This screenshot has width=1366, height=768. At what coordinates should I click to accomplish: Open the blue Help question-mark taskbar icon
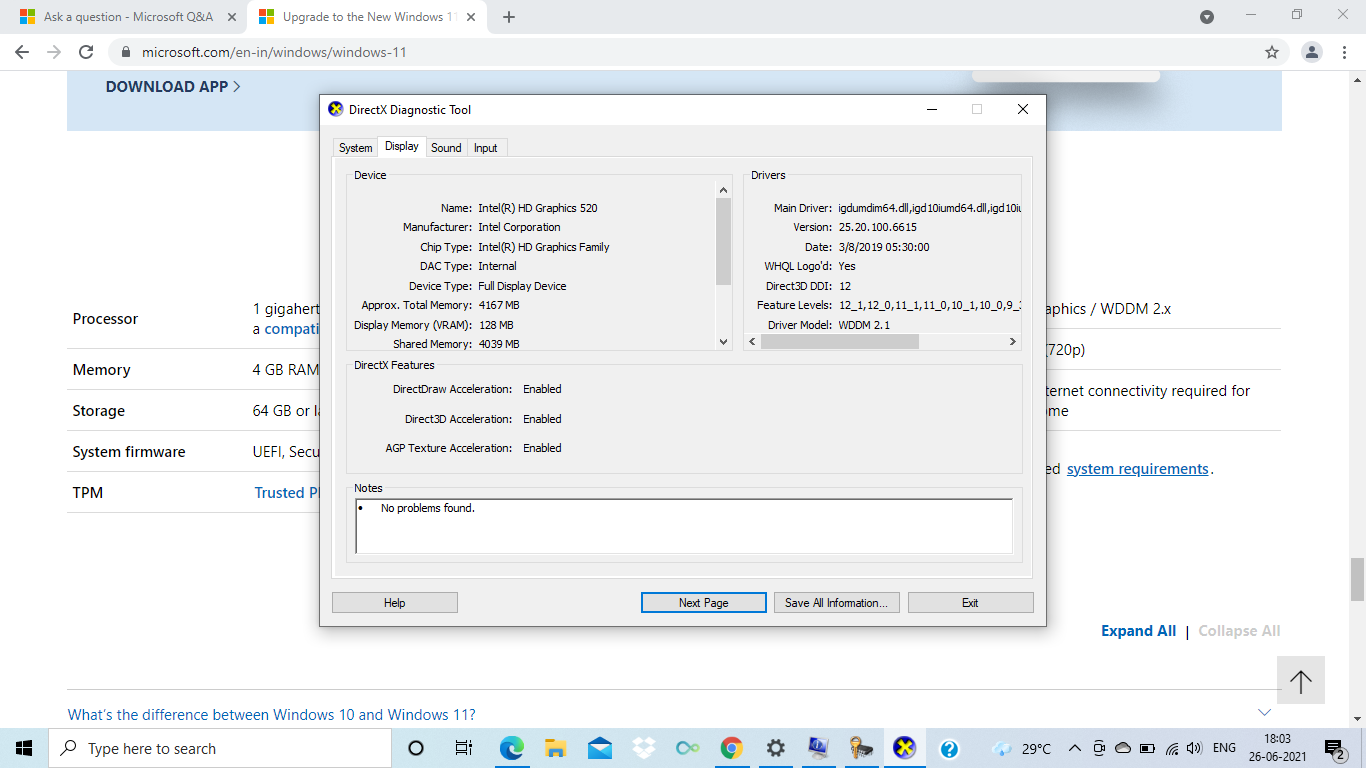pyautogui.click(x=950, y=748)
